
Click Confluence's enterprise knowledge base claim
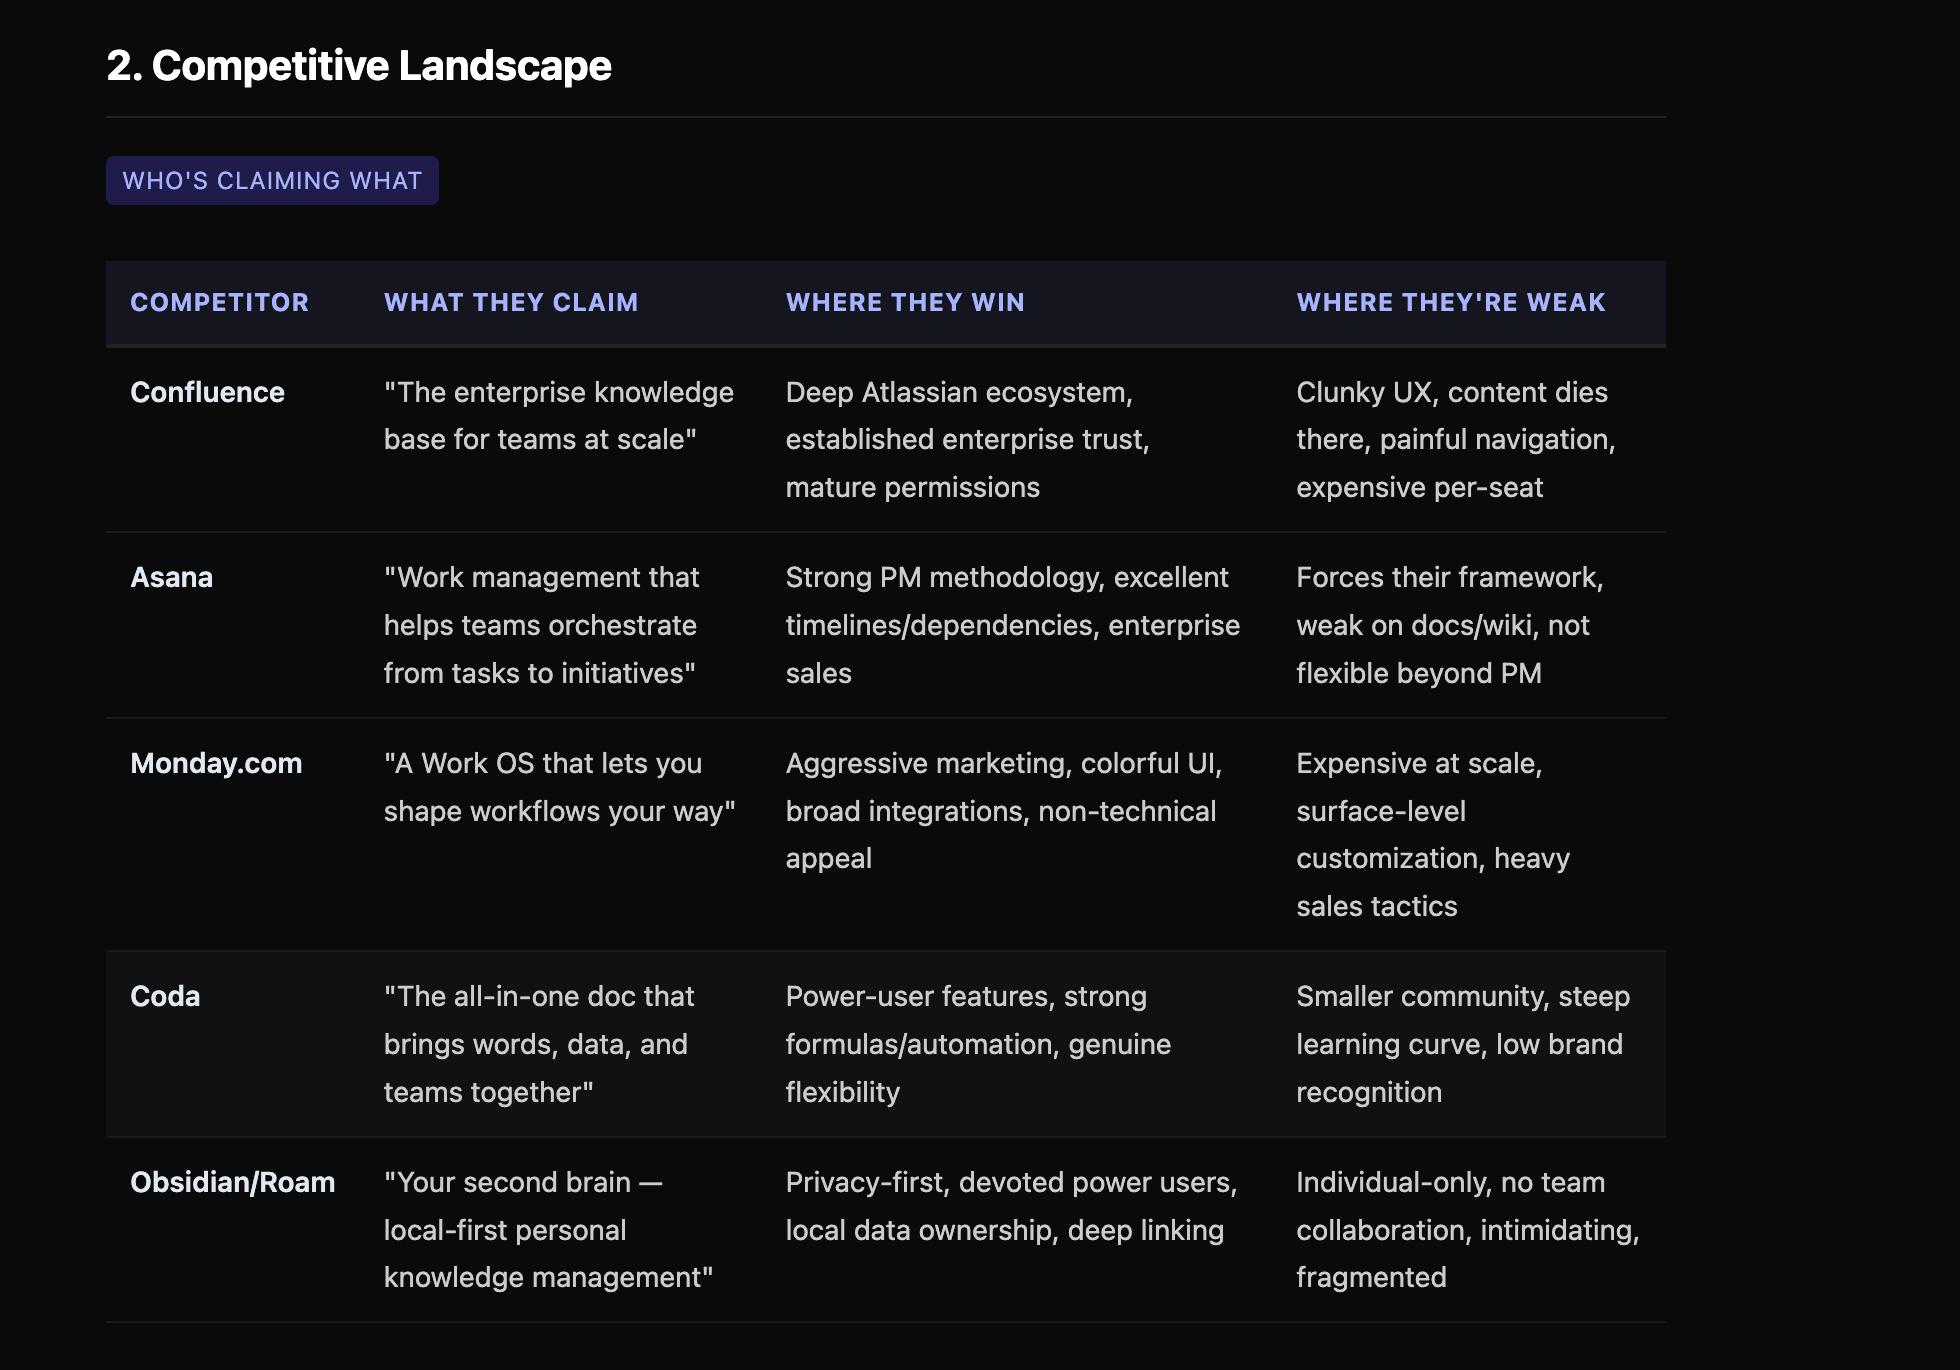pyautogui.click(x=558, y=416)
